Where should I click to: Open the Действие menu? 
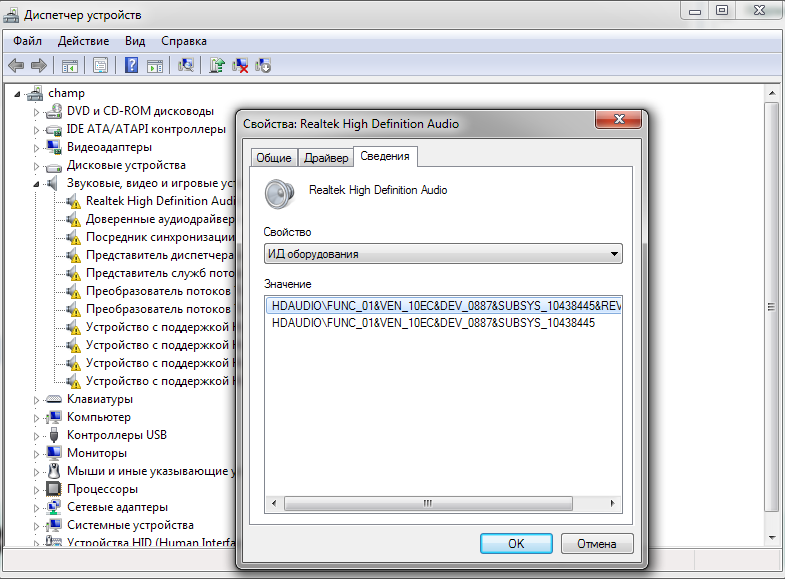pyautogui.click(x=83, y=41)
